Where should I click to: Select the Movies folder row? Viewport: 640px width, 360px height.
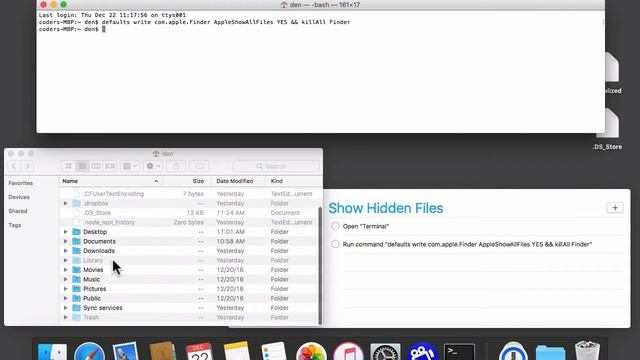188,270
